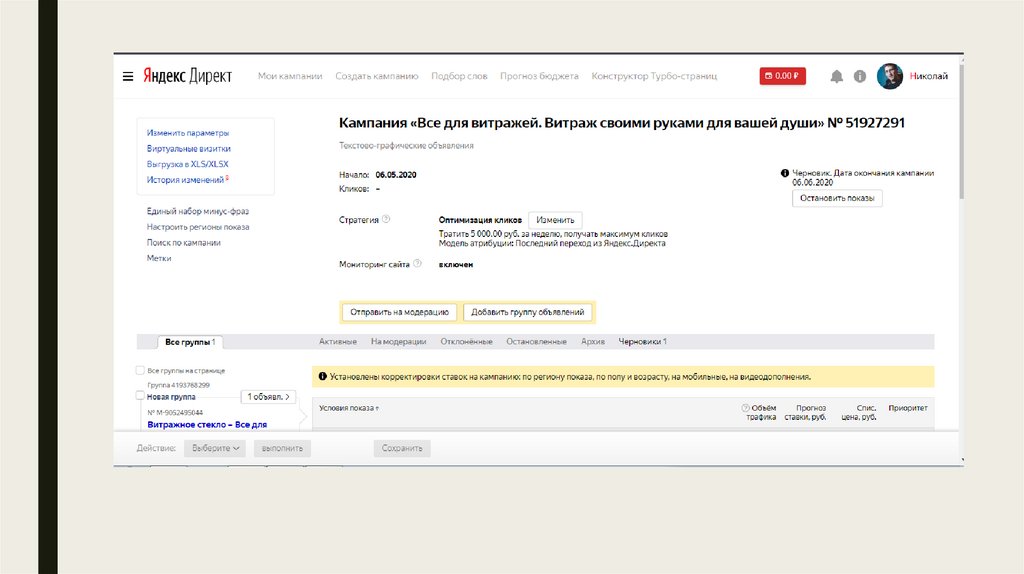Click the info icon in yellow notice

coord(322,376)
